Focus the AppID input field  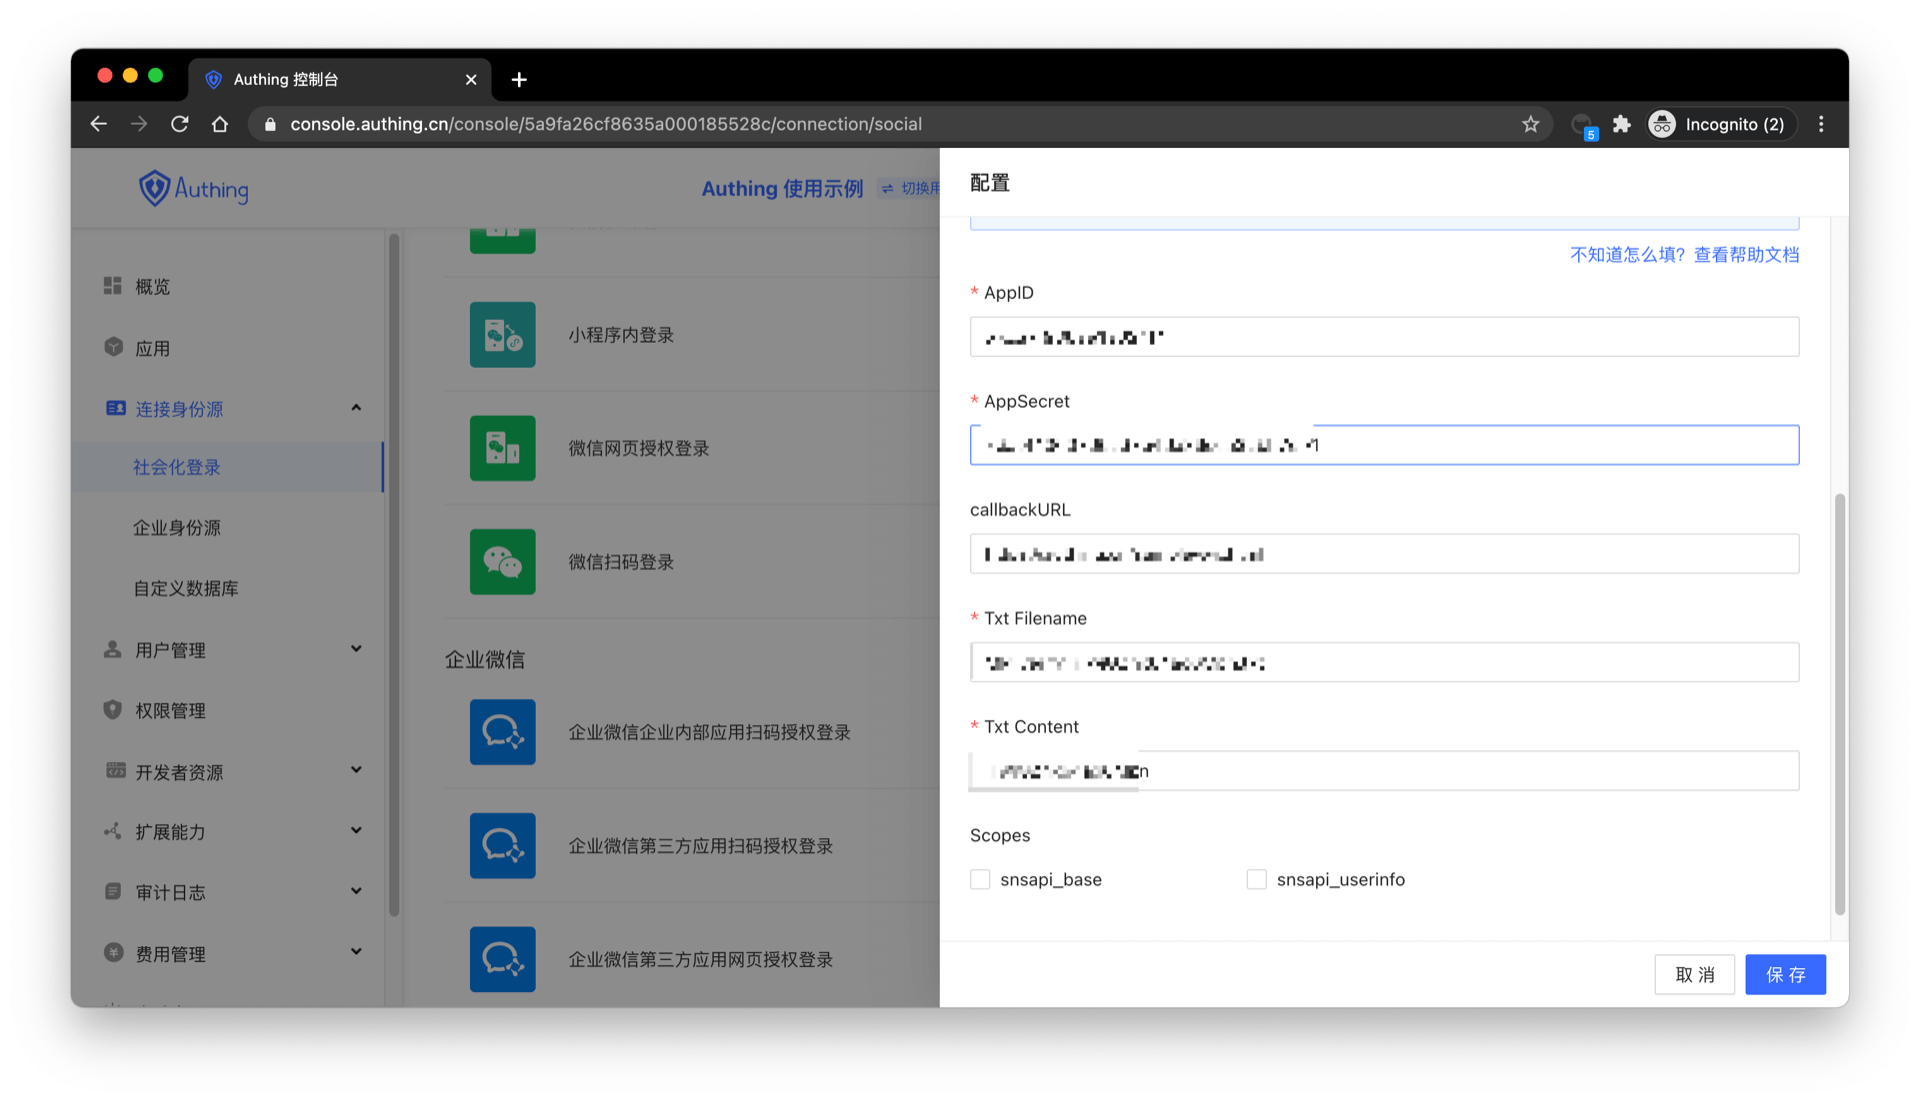tap(1383, 337)
